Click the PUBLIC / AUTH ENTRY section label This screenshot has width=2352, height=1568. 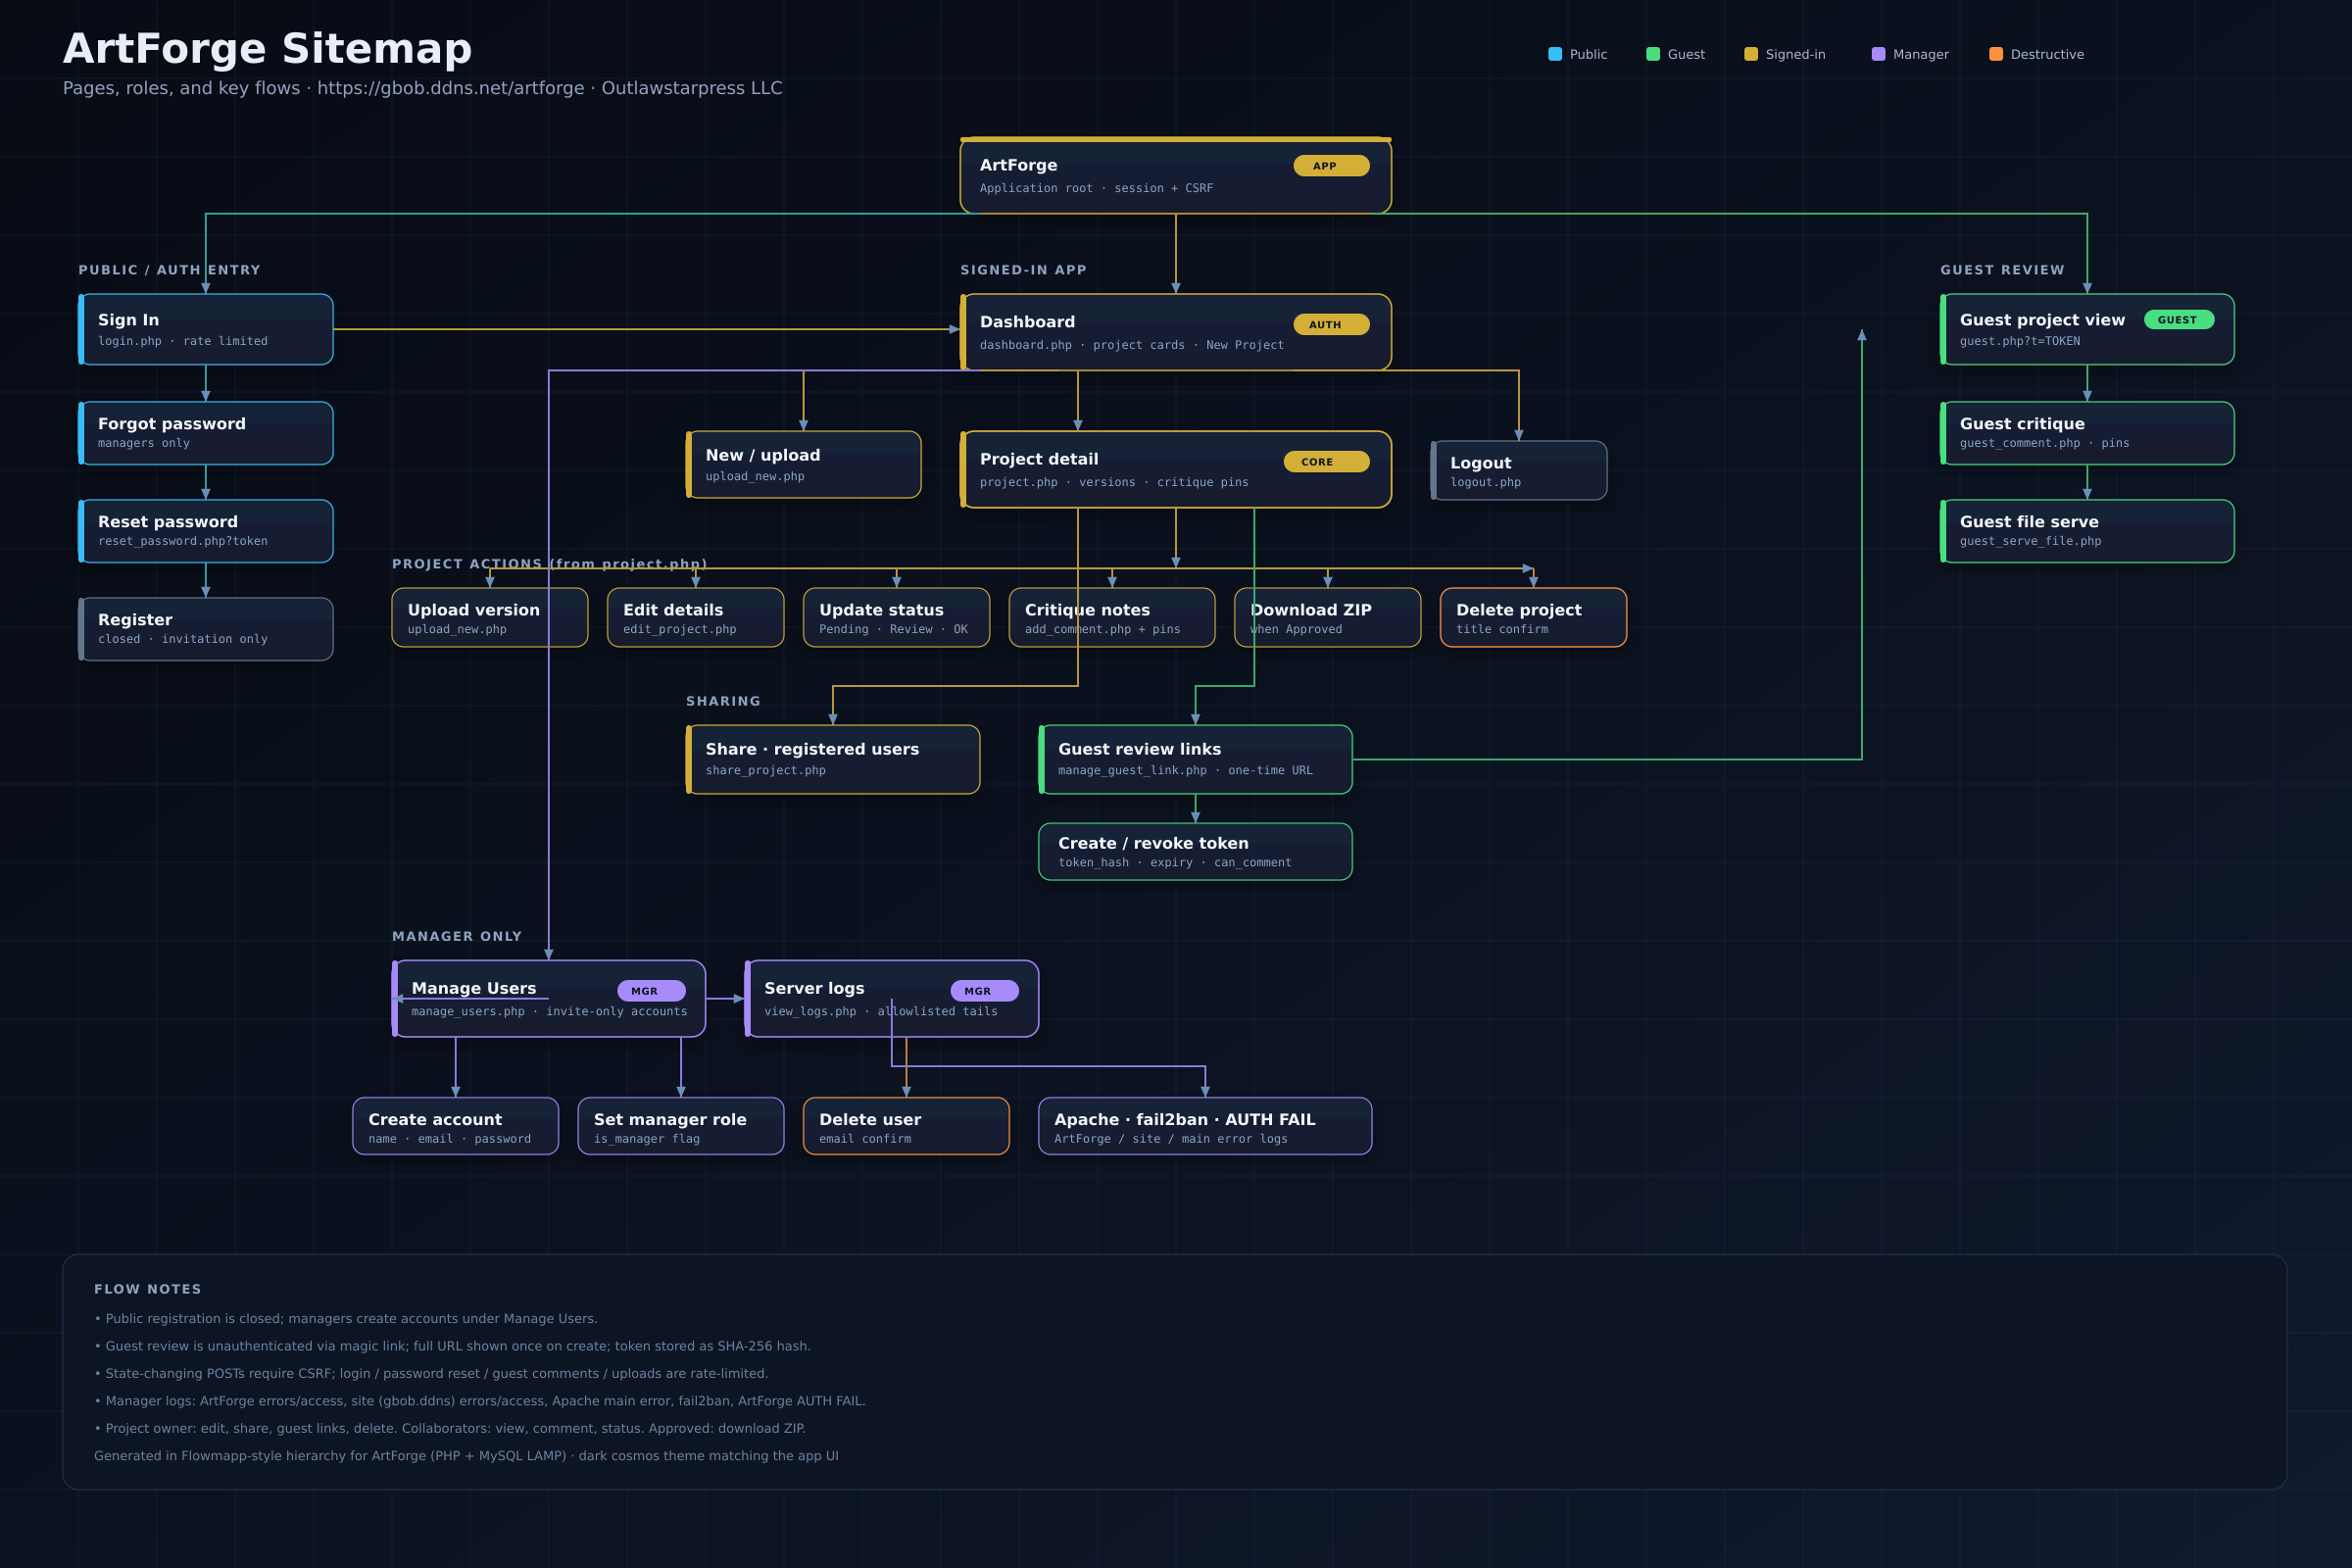pyautogui.click(x=170, y=270)
